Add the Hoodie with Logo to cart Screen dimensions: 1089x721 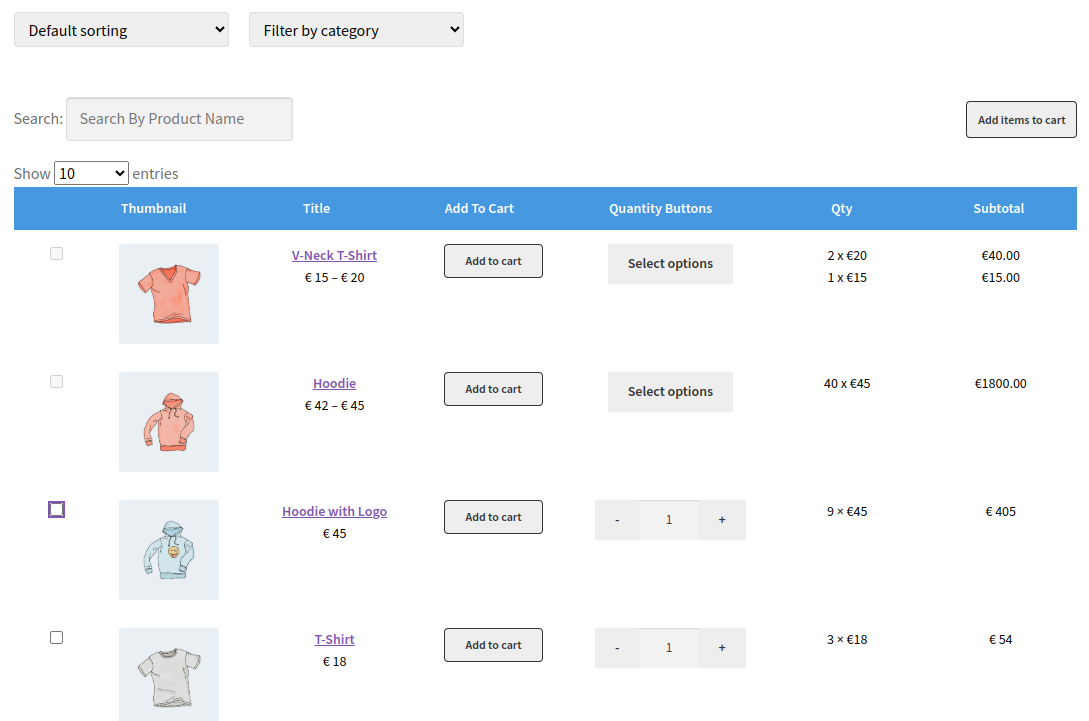493,516
